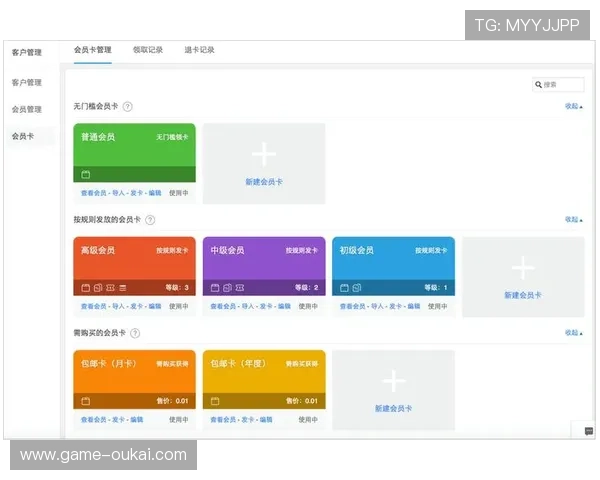The height and width of the screenshot is (480, 600).
Task: Select the purple 中级会员 card
Action: 264,266
